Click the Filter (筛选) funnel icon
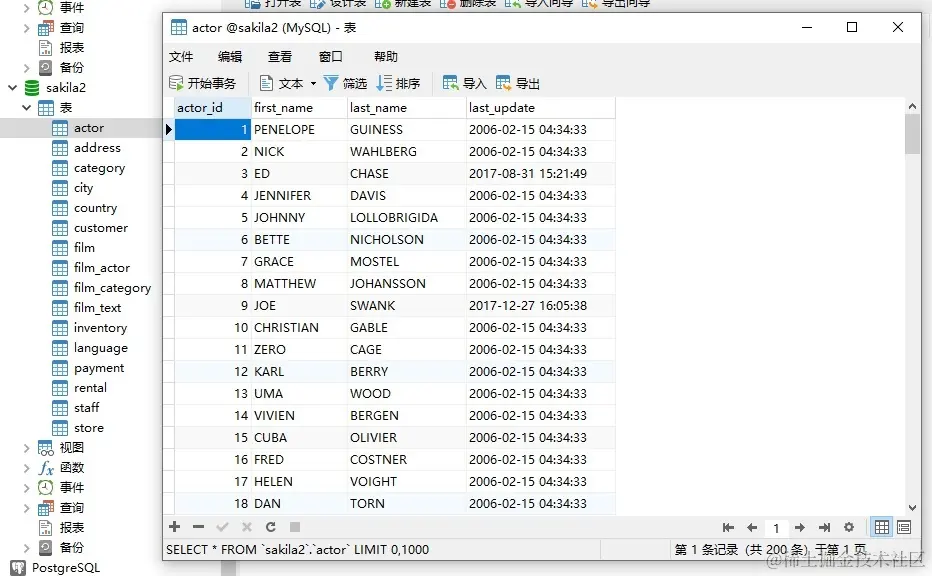Viewport: 932px width, 576px height. point(330,83)
